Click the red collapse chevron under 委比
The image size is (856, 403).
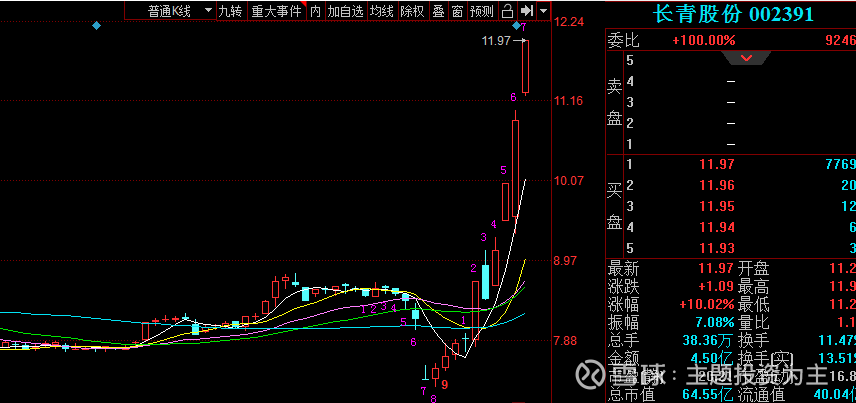[746, 57]
